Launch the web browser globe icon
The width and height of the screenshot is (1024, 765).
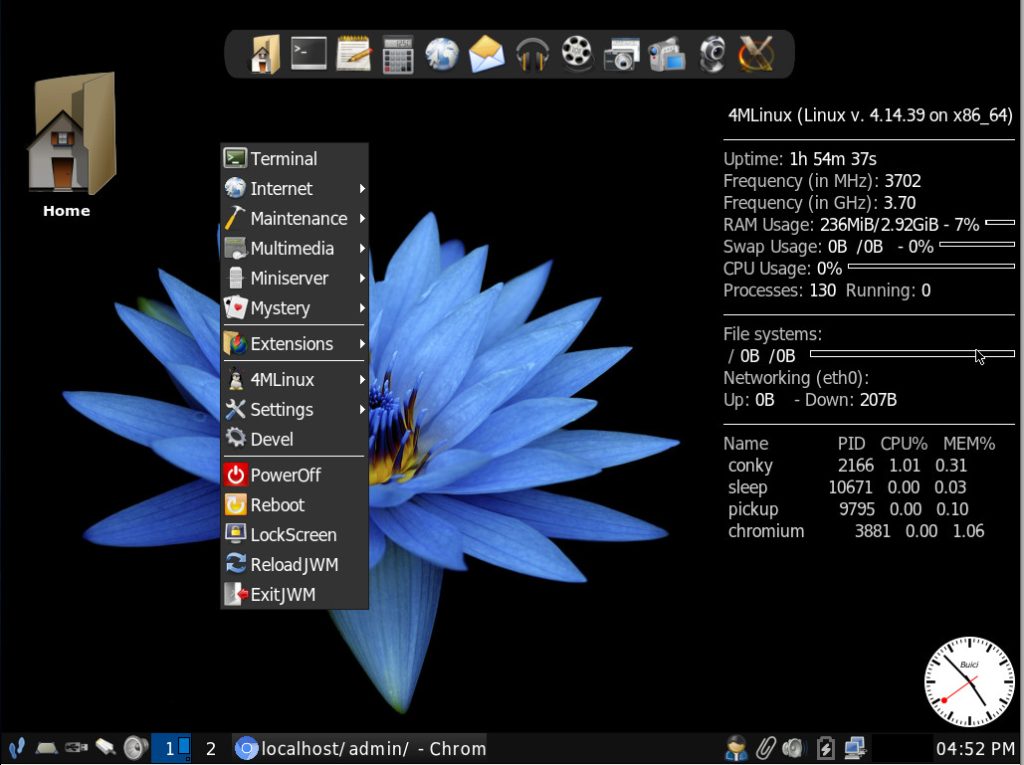pos(442,54)
